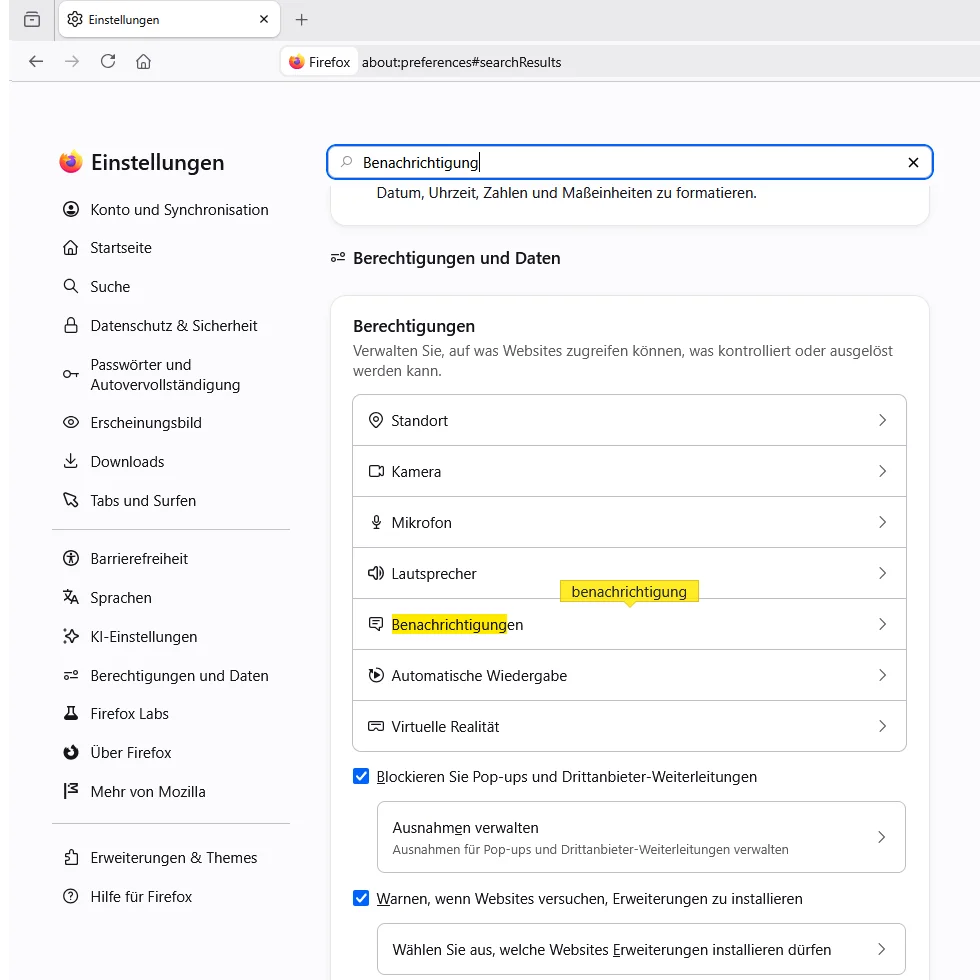Click the address bar showing about:preferences#searchResults
Screen dimensions: 980x980
[461, 62]
